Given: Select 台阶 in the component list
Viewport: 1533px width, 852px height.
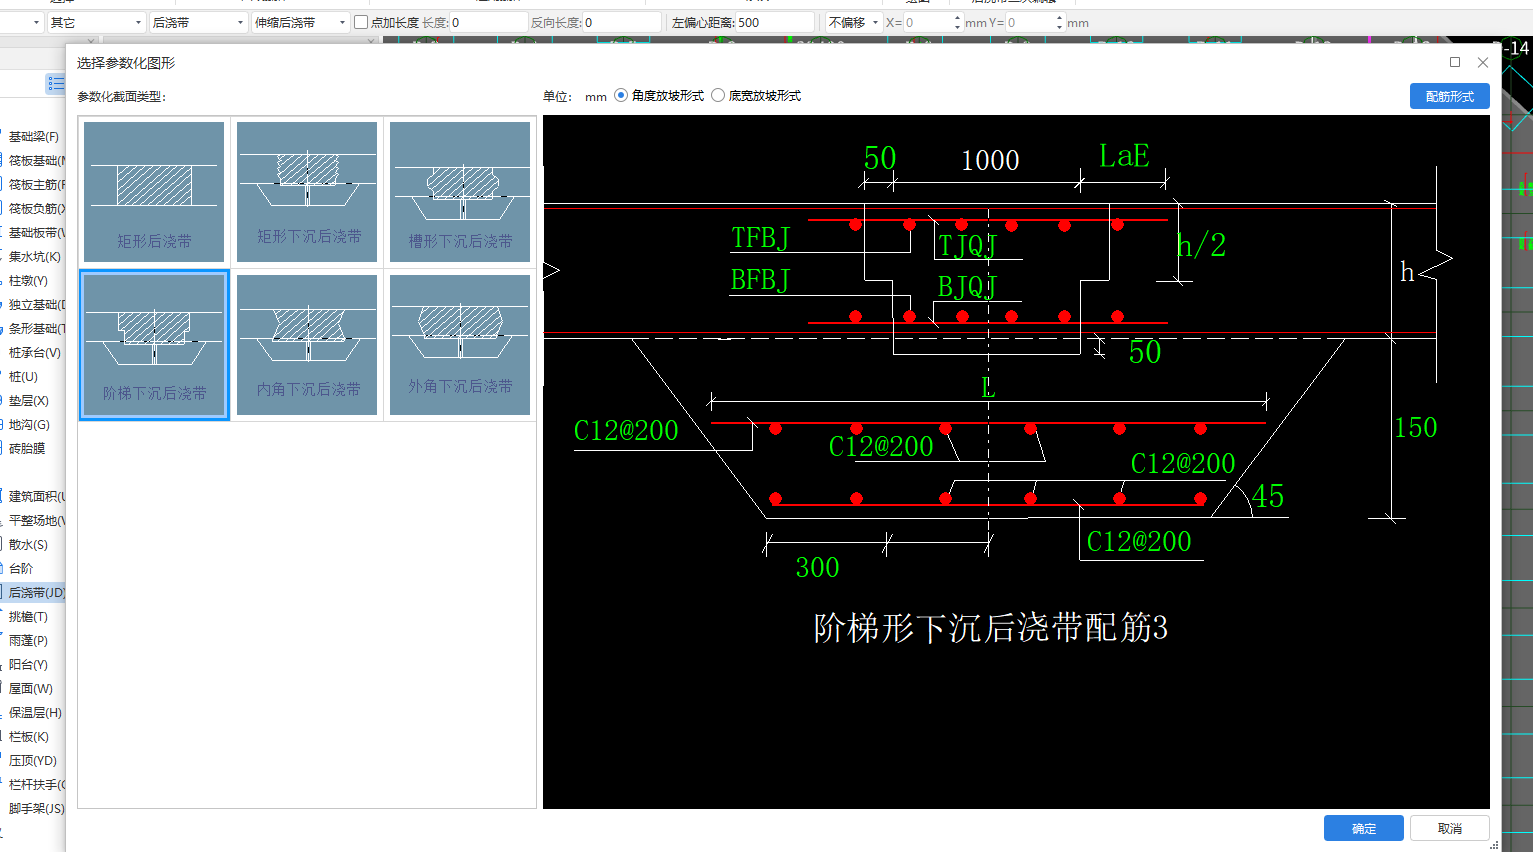Looking at the screenshot, I should [21, 568].
